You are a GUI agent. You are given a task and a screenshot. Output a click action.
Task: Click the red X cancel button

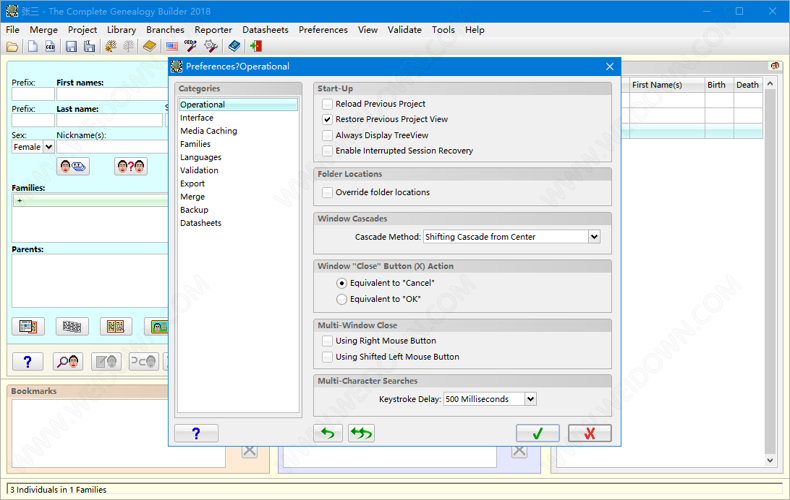(589, 433)
